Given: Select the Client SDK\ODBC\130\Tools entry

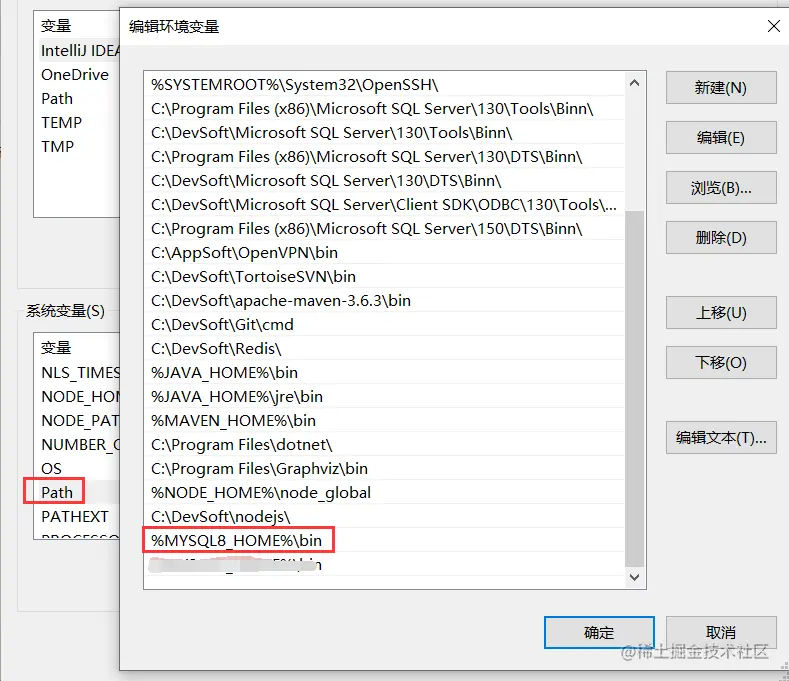Looking at the screenshot, I should tap(384, 204).
